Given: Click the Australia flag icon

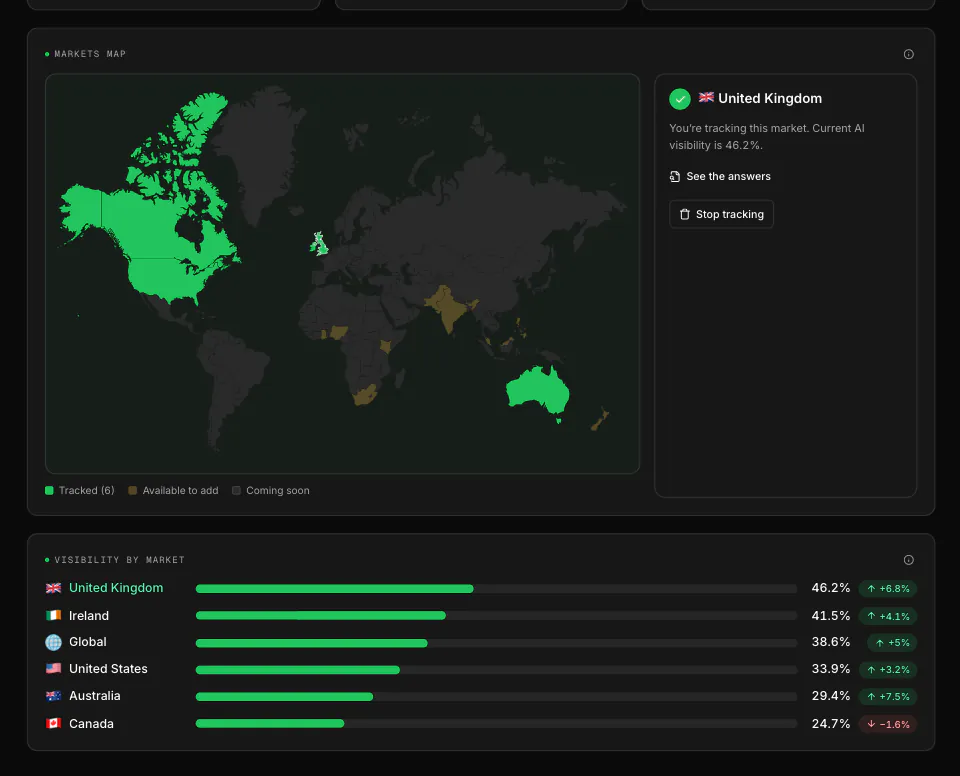Looking at the screenshot, I should click(x=53, y=696).
